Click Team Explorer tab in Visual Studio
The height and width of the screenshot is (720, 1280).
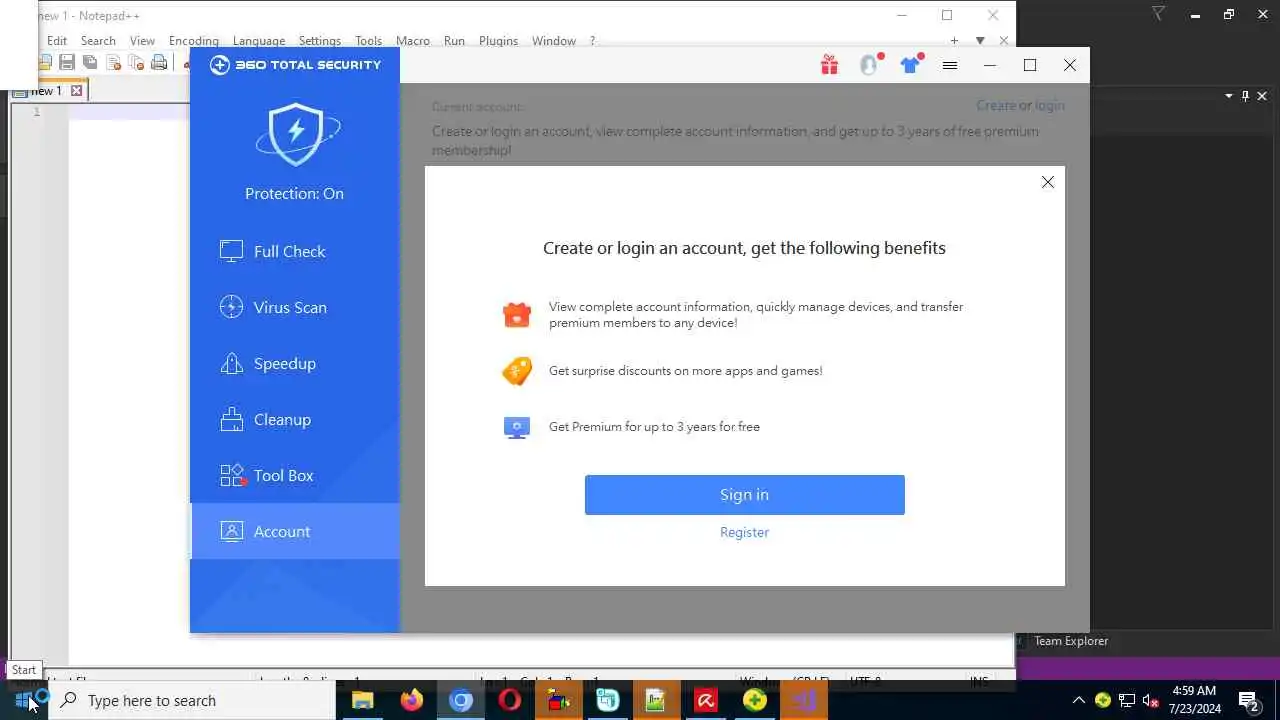pyautogui.click(x=1071, y=641)
